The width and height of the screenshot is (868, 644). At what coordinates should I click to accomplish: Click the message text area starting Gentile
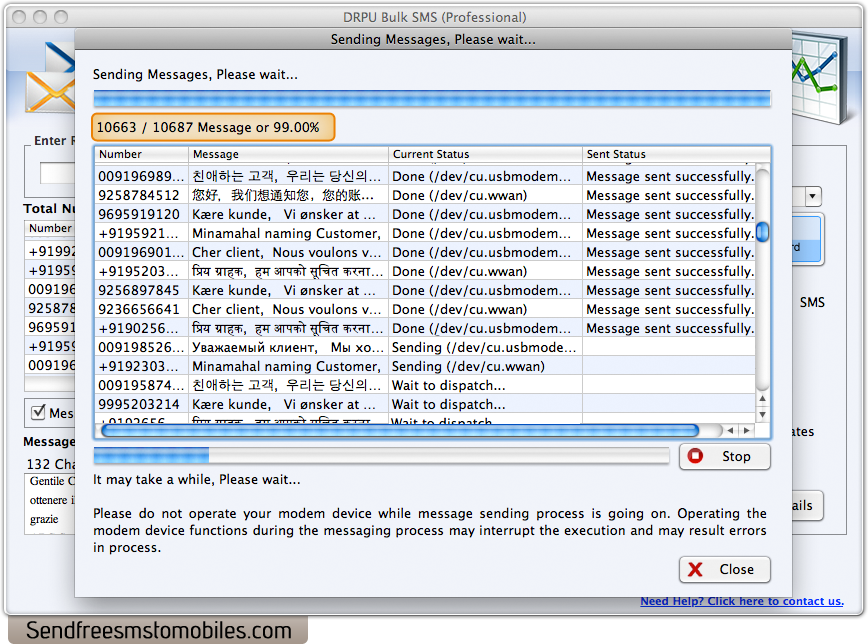(50, 503)
